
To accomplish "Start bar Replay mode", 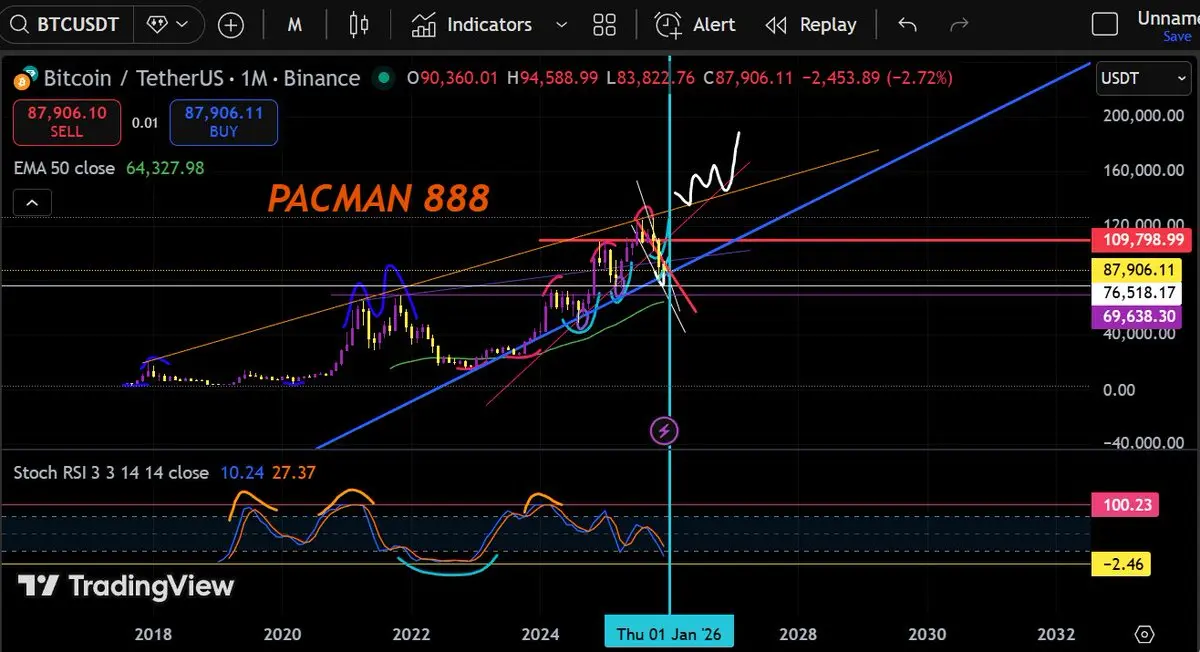I will click(x=810, y=25).
